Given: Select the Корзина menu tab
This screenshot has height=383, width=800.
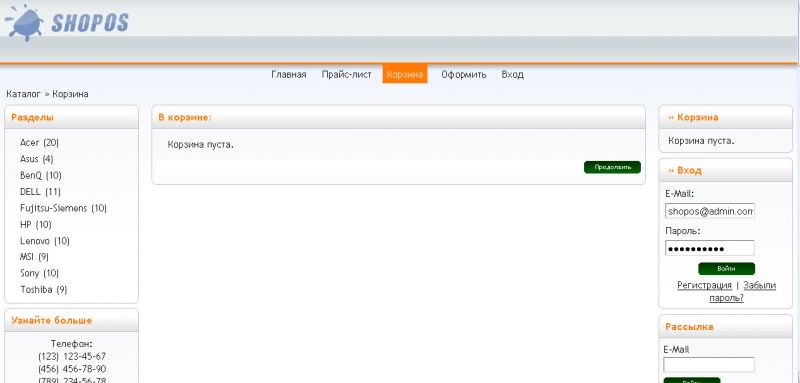Looking at the screenshot, I should click(405, 74).
